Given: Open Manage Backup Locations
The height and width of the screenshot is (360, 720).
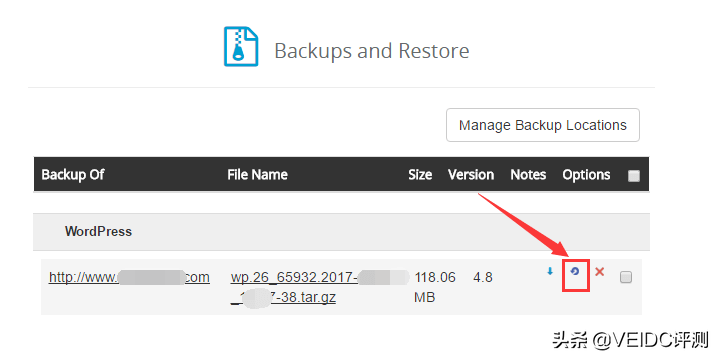Looking at the screenshot, I should (x=543, y=125).
